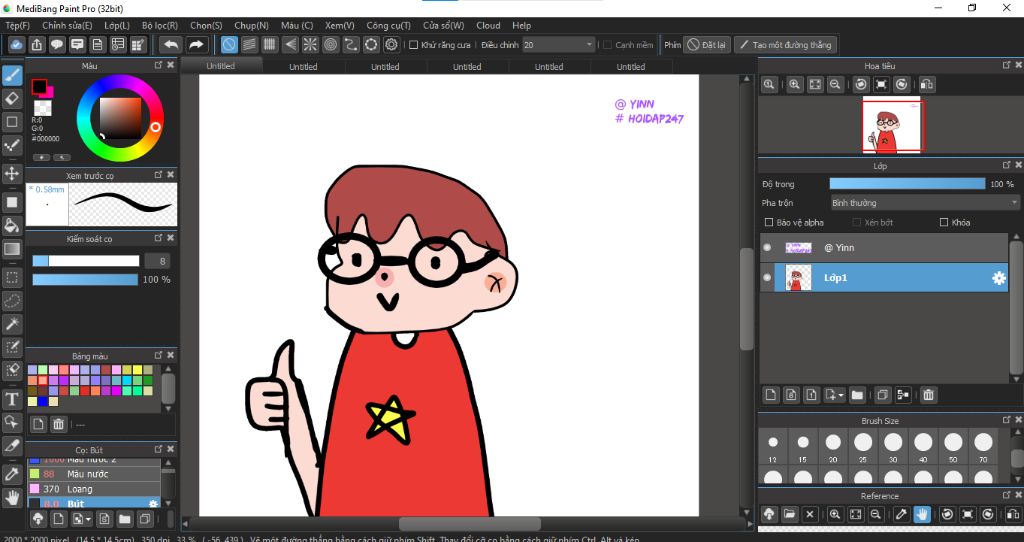Select the Hand tool in left toolbar
Image resolution: width=1024 pixels, height=542 pixels.
pos(12,498)
